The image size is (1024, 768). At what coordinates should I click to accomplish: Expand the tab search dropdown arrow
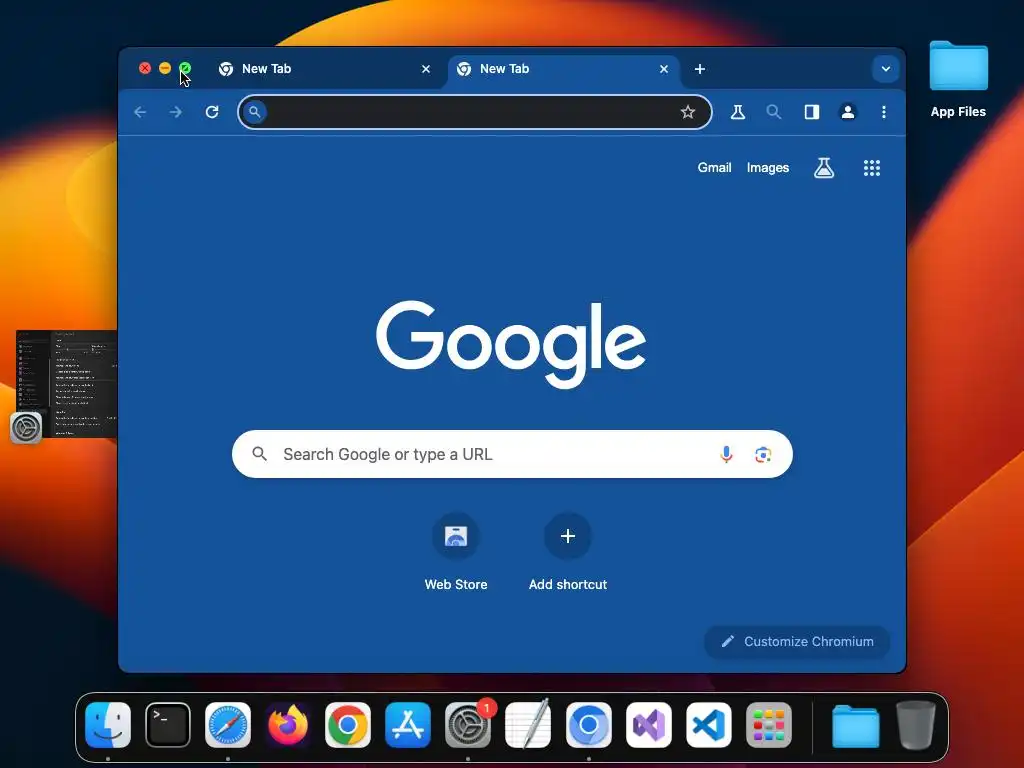click(x=886, y=69)
